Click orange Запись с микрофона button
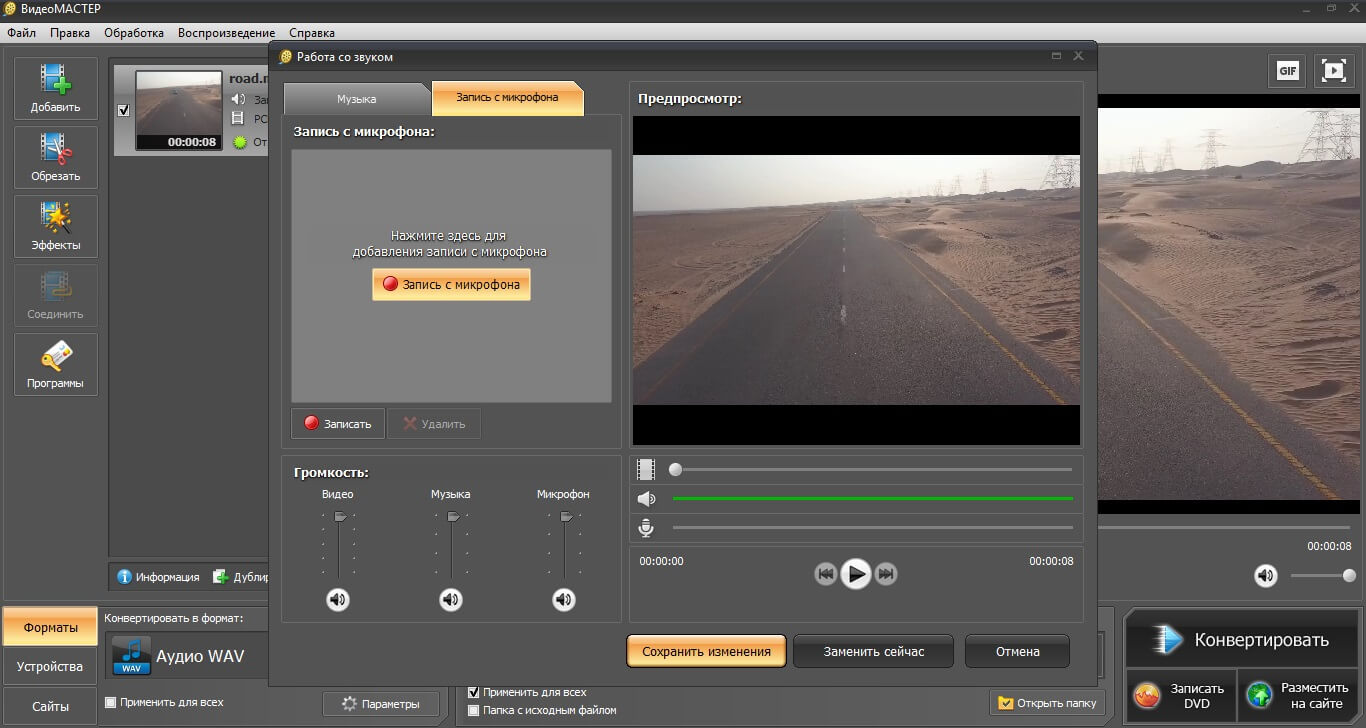Image resolution: width=1366 pixels, height=728 pixels. pos(451,284)
